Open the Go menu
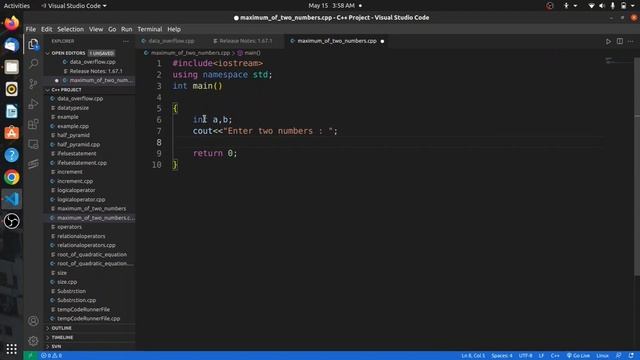The image size is (640, 360). click(112, 29)
